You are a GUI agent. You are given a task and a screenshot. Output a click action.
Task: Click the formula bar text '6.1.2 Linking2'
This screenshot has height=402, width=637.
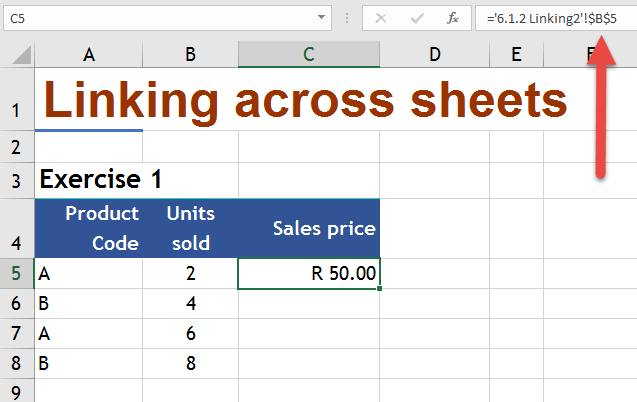pyautogui.click(x=540, y=18)
